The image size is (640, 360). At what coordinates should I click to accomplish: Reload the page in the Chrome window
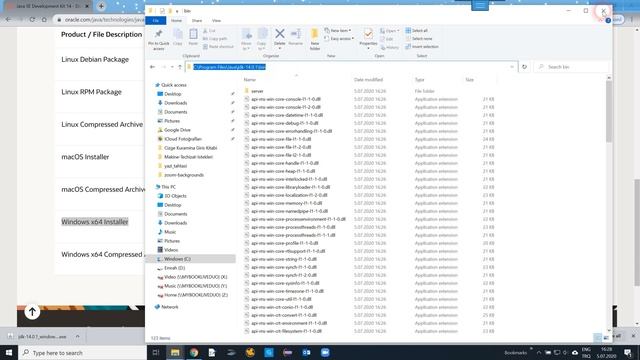[32, 20]
